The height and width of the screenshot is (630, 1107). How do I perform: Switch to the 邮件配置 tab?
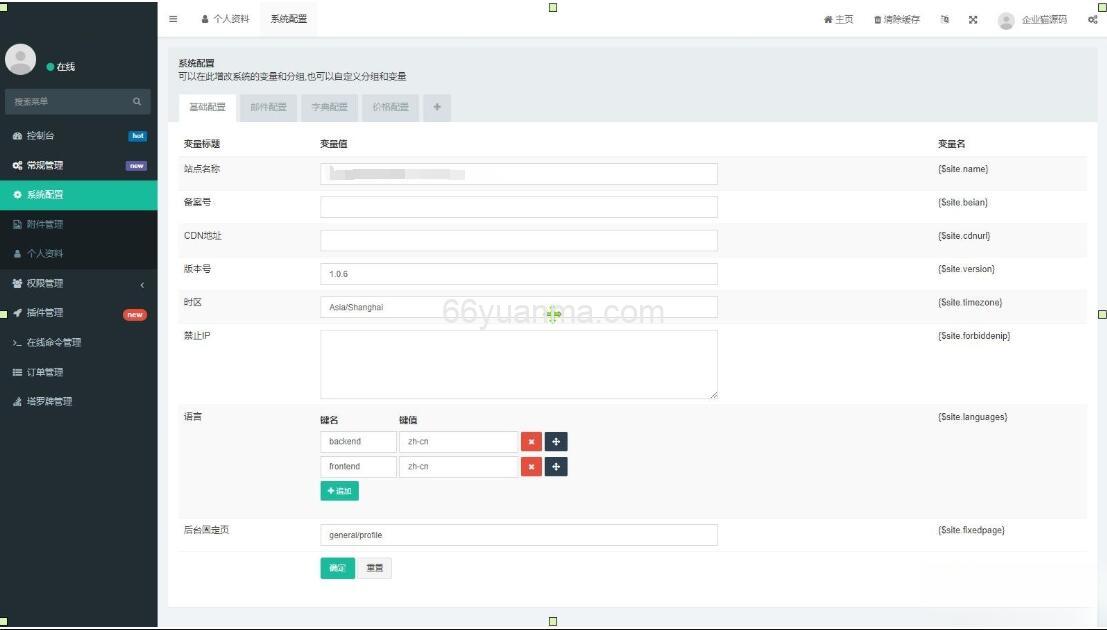coord(268,107)
